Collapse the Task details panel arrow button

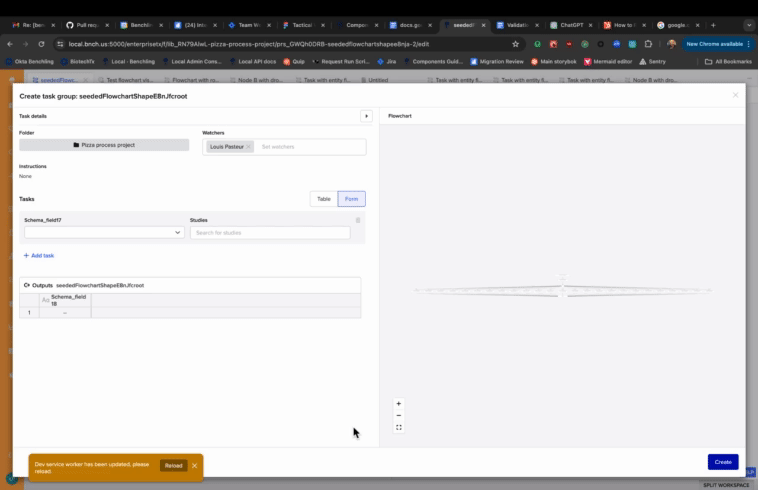[366, 116]
